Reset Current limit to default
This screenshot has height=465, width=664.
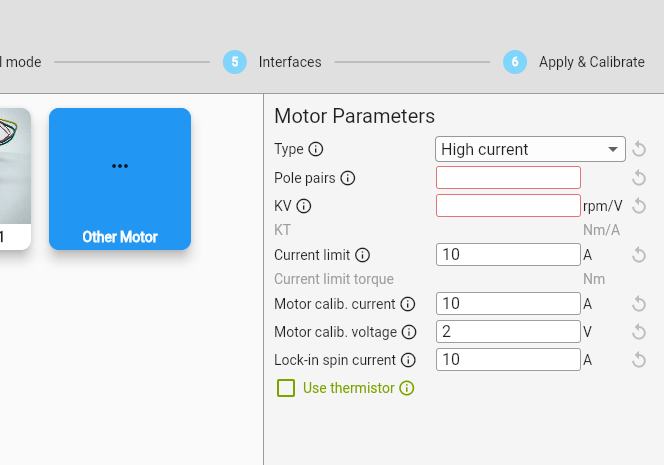point(639,255)
